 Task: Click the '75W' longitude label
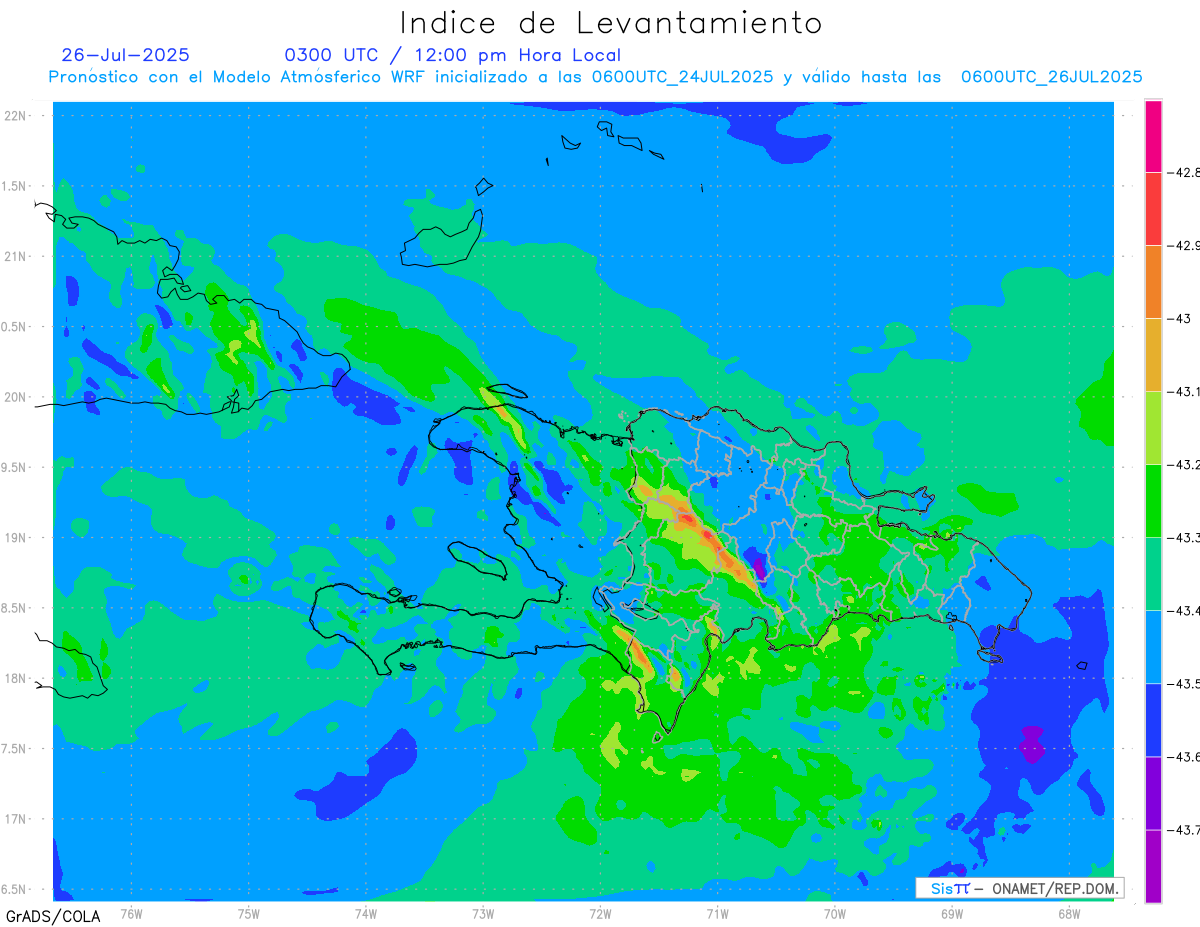(x=249, y=914)
